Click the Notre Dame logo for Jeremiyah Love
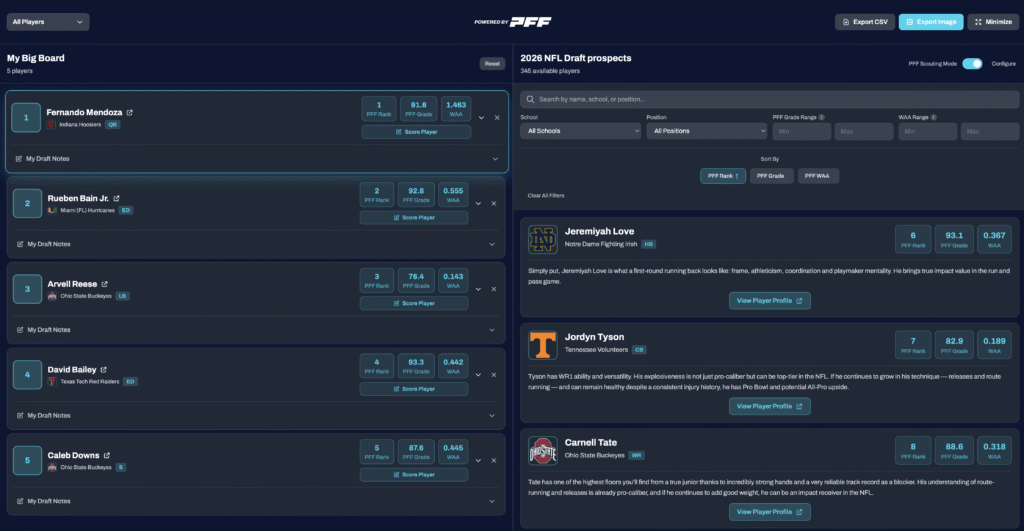 tap(542, 240)
